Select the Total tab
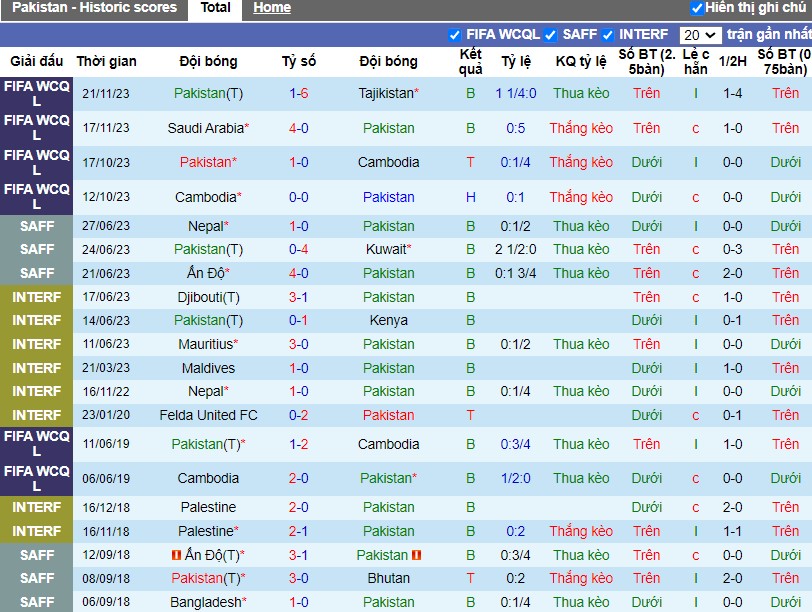812x612 pixels. pos(215,8)
